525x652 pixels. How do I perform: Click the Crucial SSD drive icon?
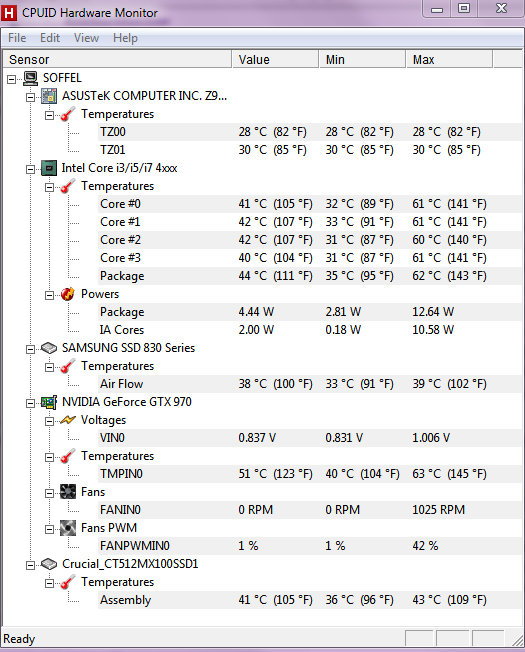(49, 564)
